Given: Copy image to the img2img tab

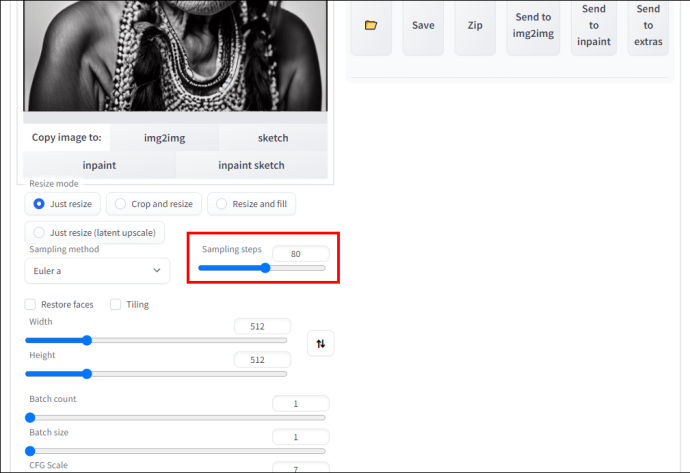Looking at the screenshot, I should pyautogui.click(x=164, y=138).
